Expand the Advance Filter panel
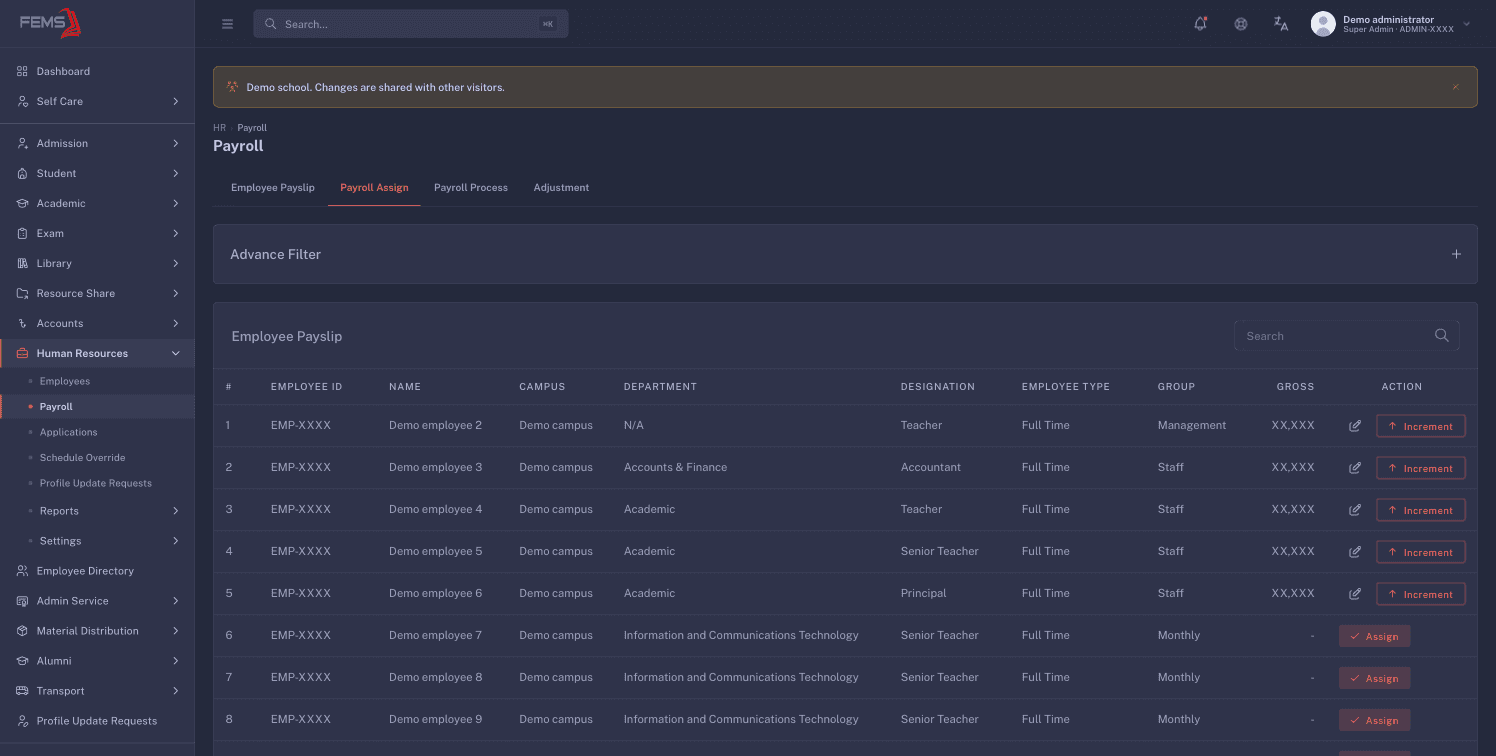1496x756 pixels. 1456,254
